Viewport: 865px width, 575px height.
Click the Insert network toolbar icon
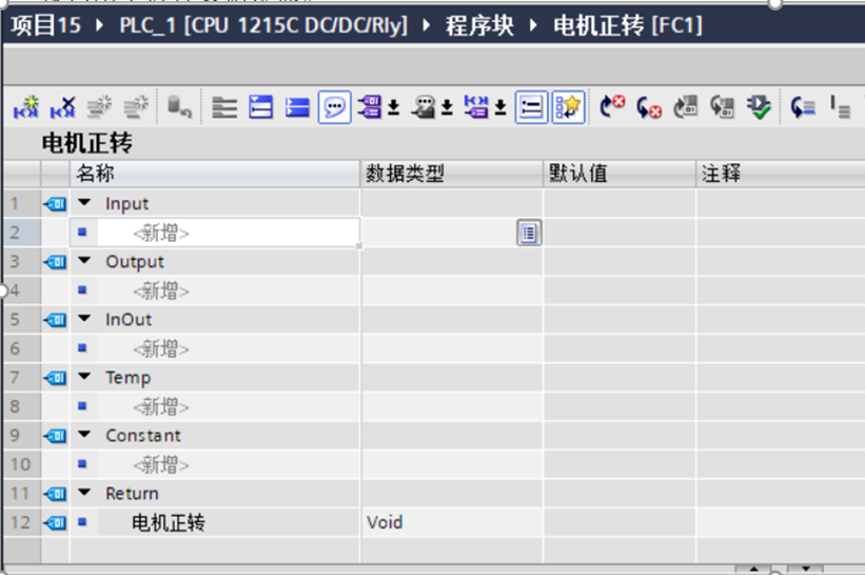(x=26, y=107)
